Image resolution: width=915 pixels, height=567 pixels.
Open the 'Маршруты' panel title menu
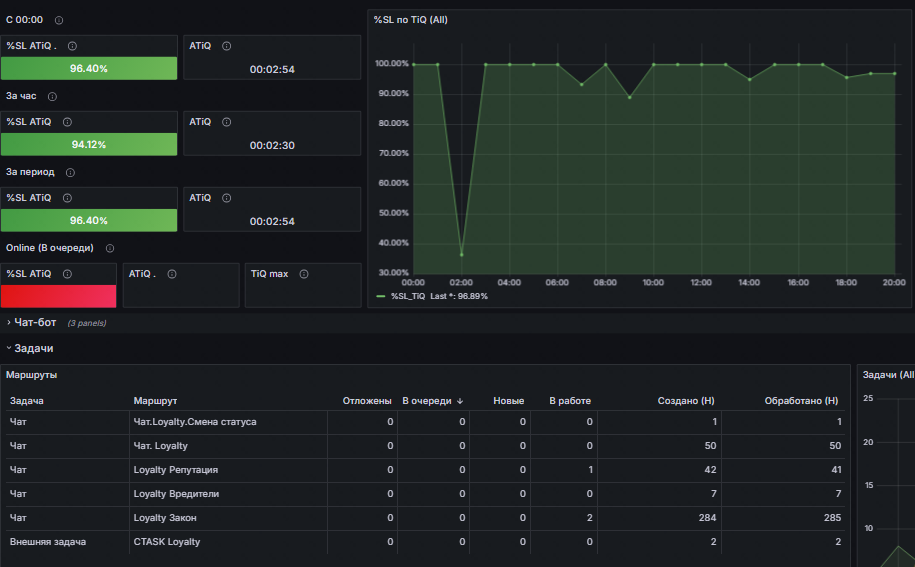tap(32, 375)
